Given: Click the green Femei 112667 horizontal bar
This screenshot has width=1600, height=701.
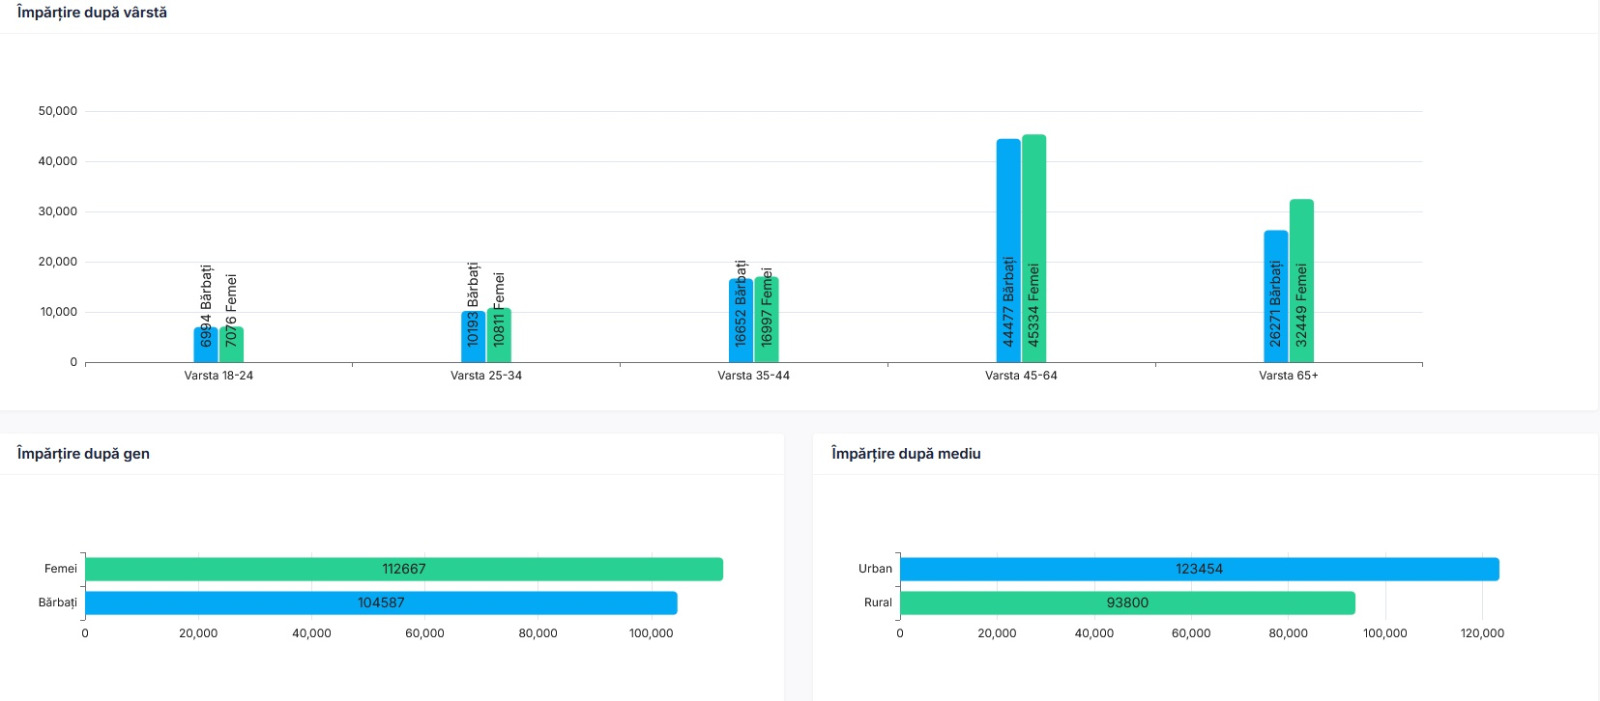Looking at the screenshot, I should (x=404, y=569).
